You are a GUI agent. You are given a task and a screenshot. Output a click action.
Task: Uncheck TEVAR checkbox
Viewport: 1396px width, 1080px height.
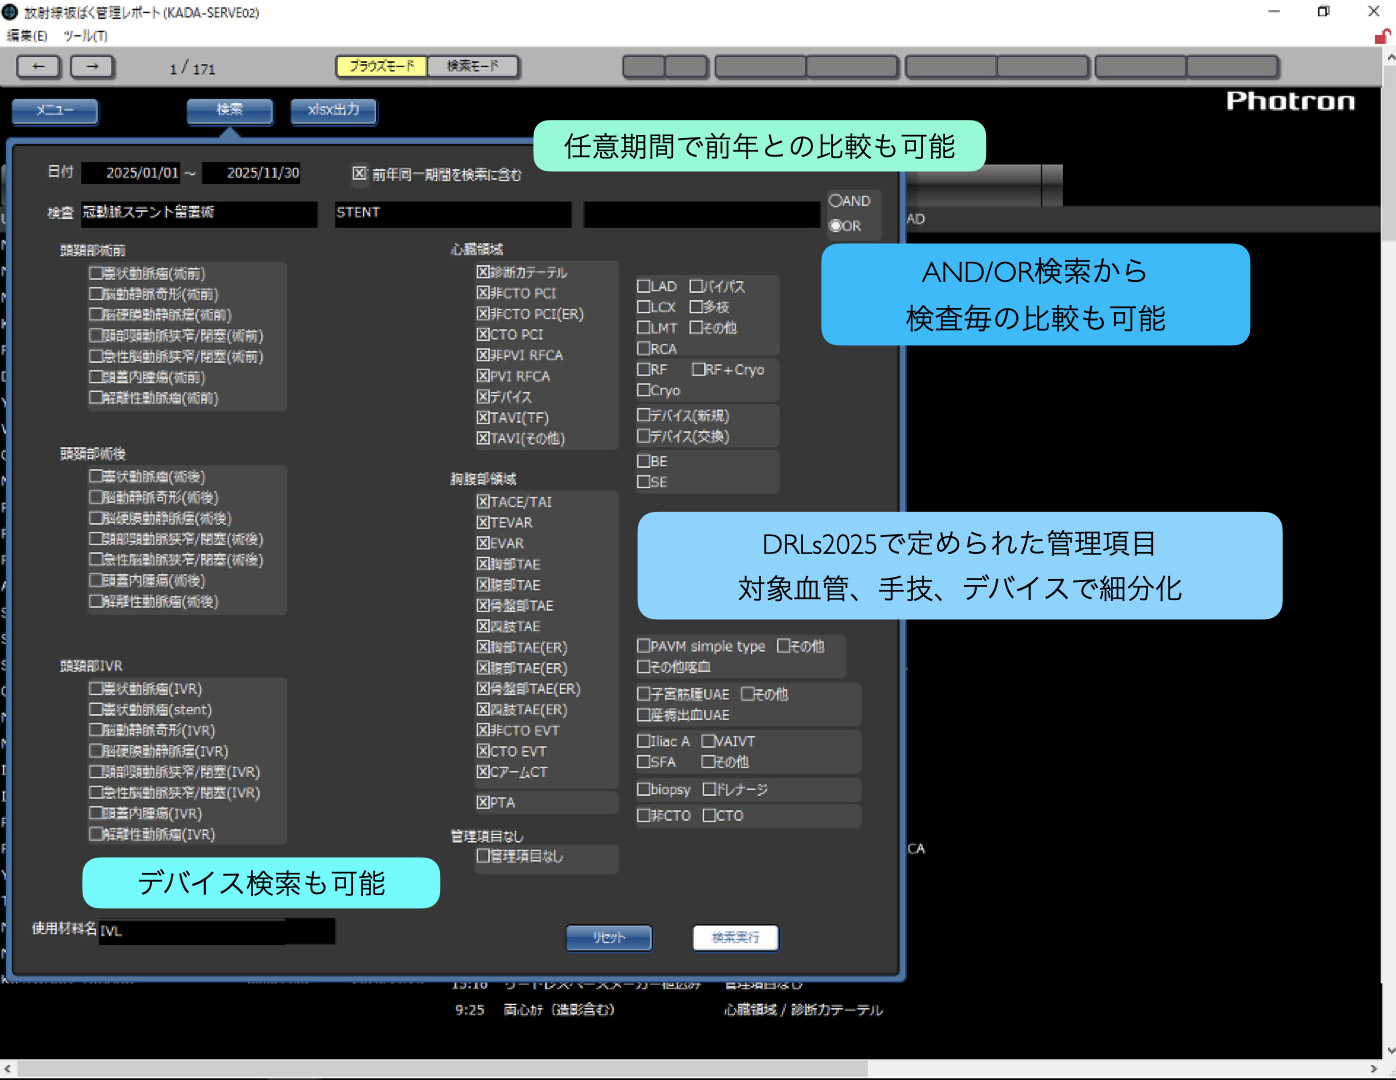(483, 523)
